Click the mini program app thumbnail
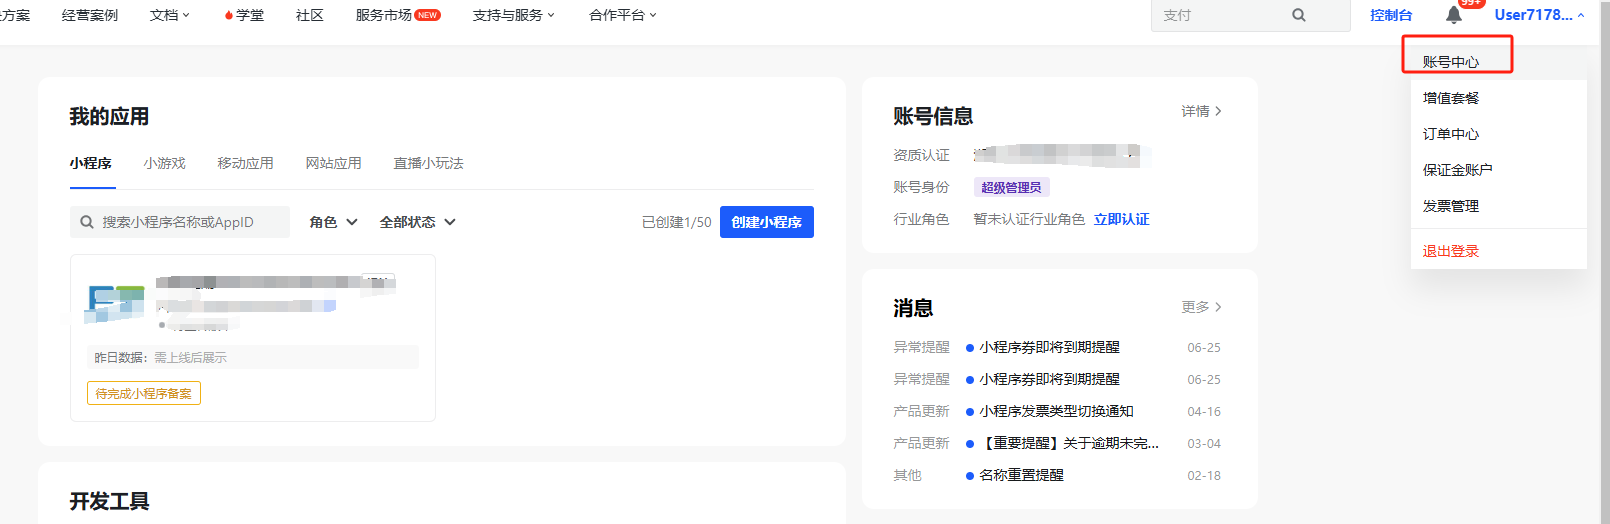 (x=114, y=303)
